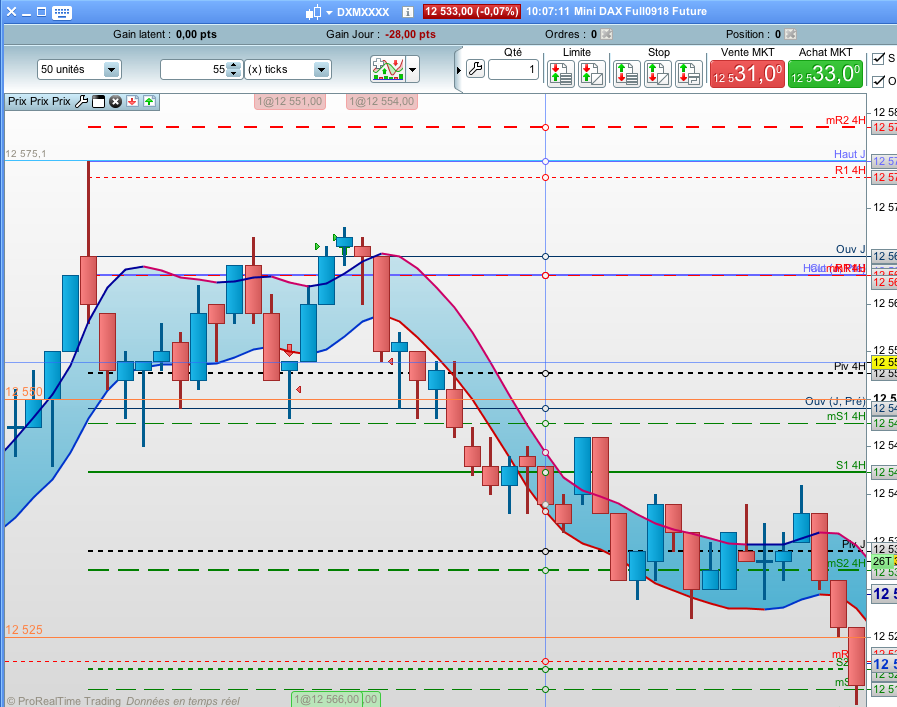Click the Vente MKT sell button
897x707 pixels.
[747, 74]
